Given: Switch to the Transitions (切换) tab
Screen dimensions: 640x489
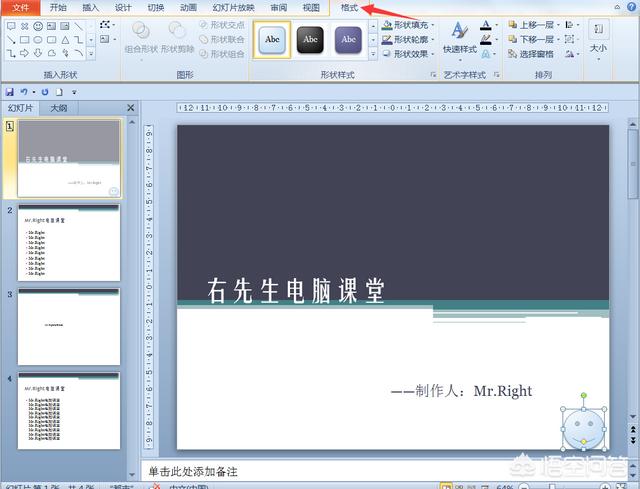Looking at the screenshot, I should 156,8.
